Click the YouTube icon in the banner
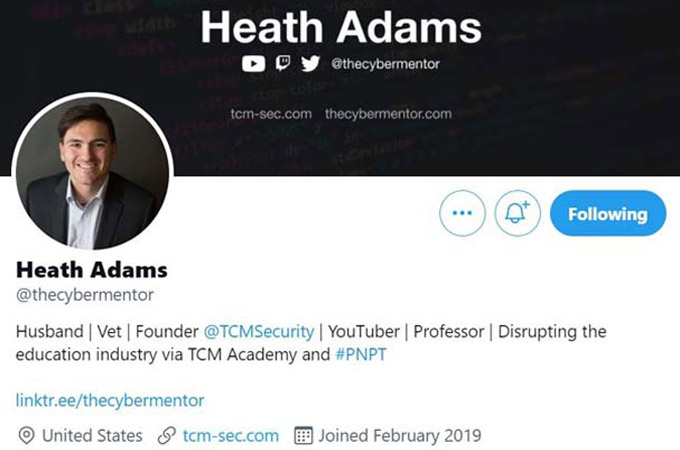This screenshot has height=450, width=680. point(253,64)
